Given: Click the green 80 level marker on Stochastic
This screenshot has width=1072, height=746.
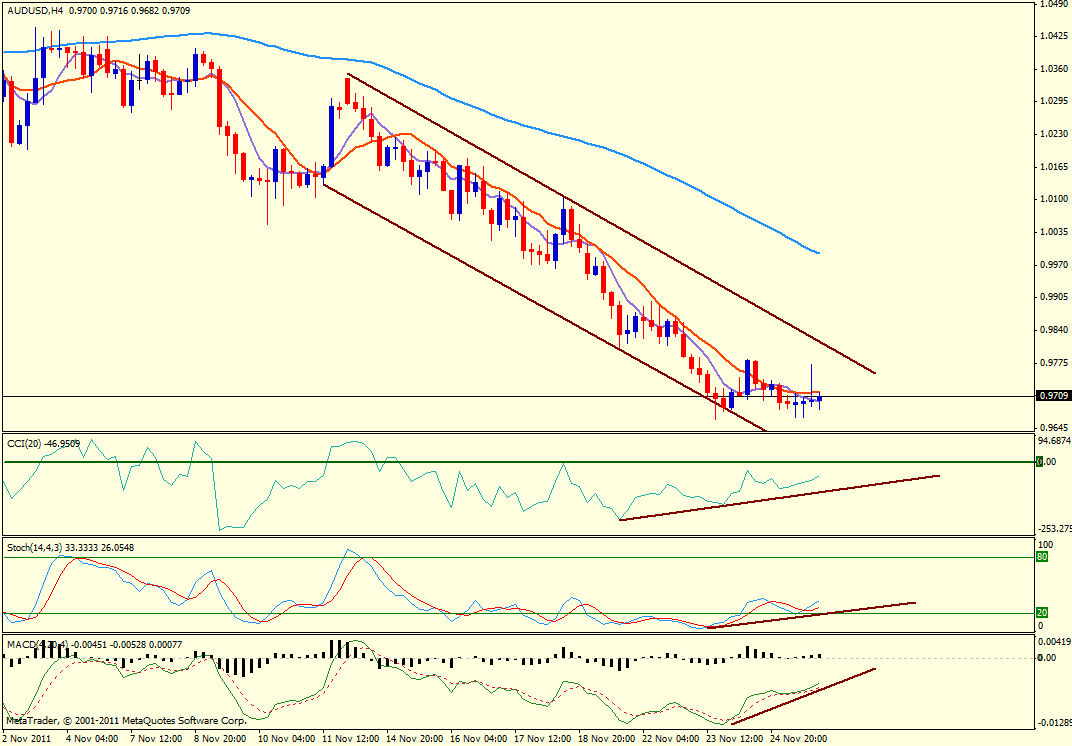Looking at the screenshot, I should coord(1041,557).
